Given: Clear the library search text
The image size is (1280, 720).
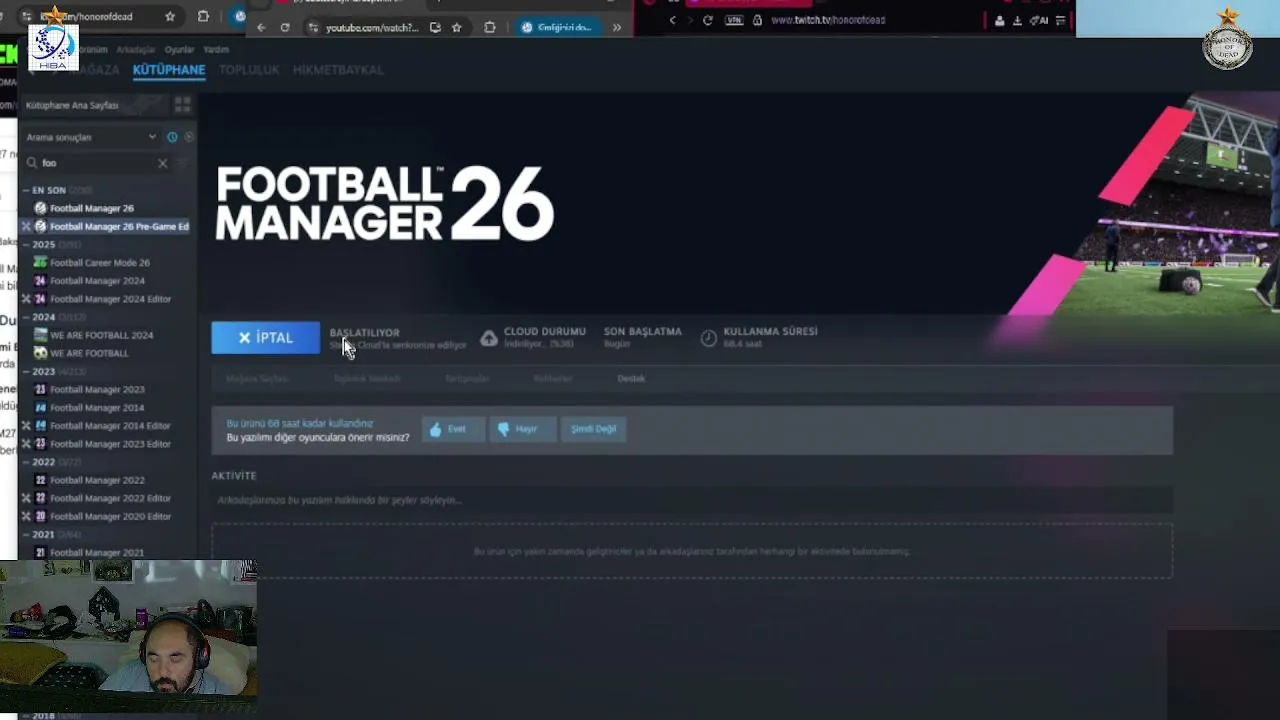Looking at the screenshot, I should [x=163, y=163].
